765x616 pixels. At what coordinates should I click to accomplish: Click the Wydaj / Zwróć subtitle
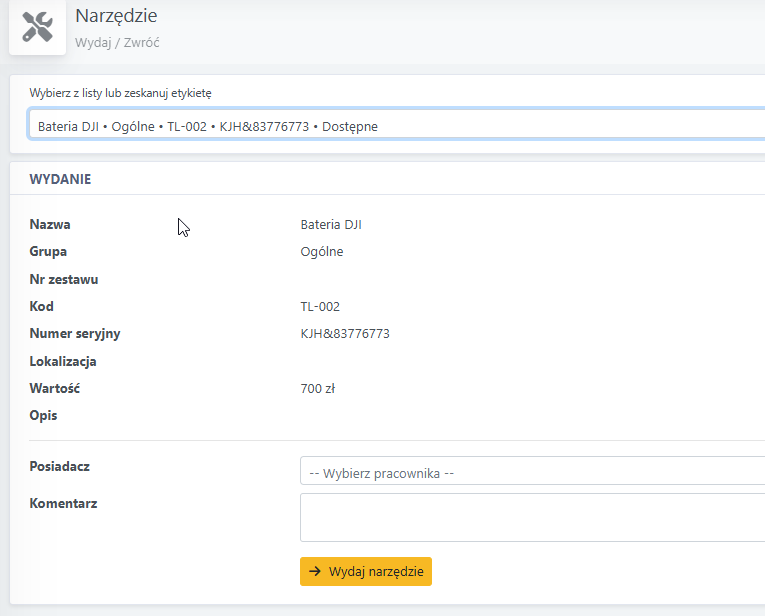pyautogui.click(x=117, y=42)
